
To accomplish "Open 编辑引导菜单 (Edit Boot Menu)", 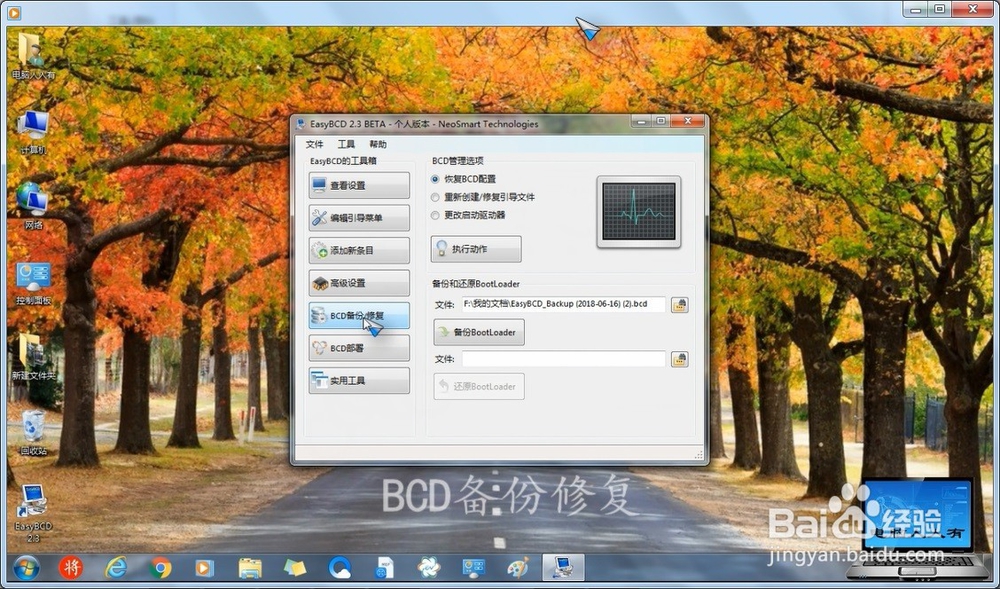I will [x=359, y=218].
